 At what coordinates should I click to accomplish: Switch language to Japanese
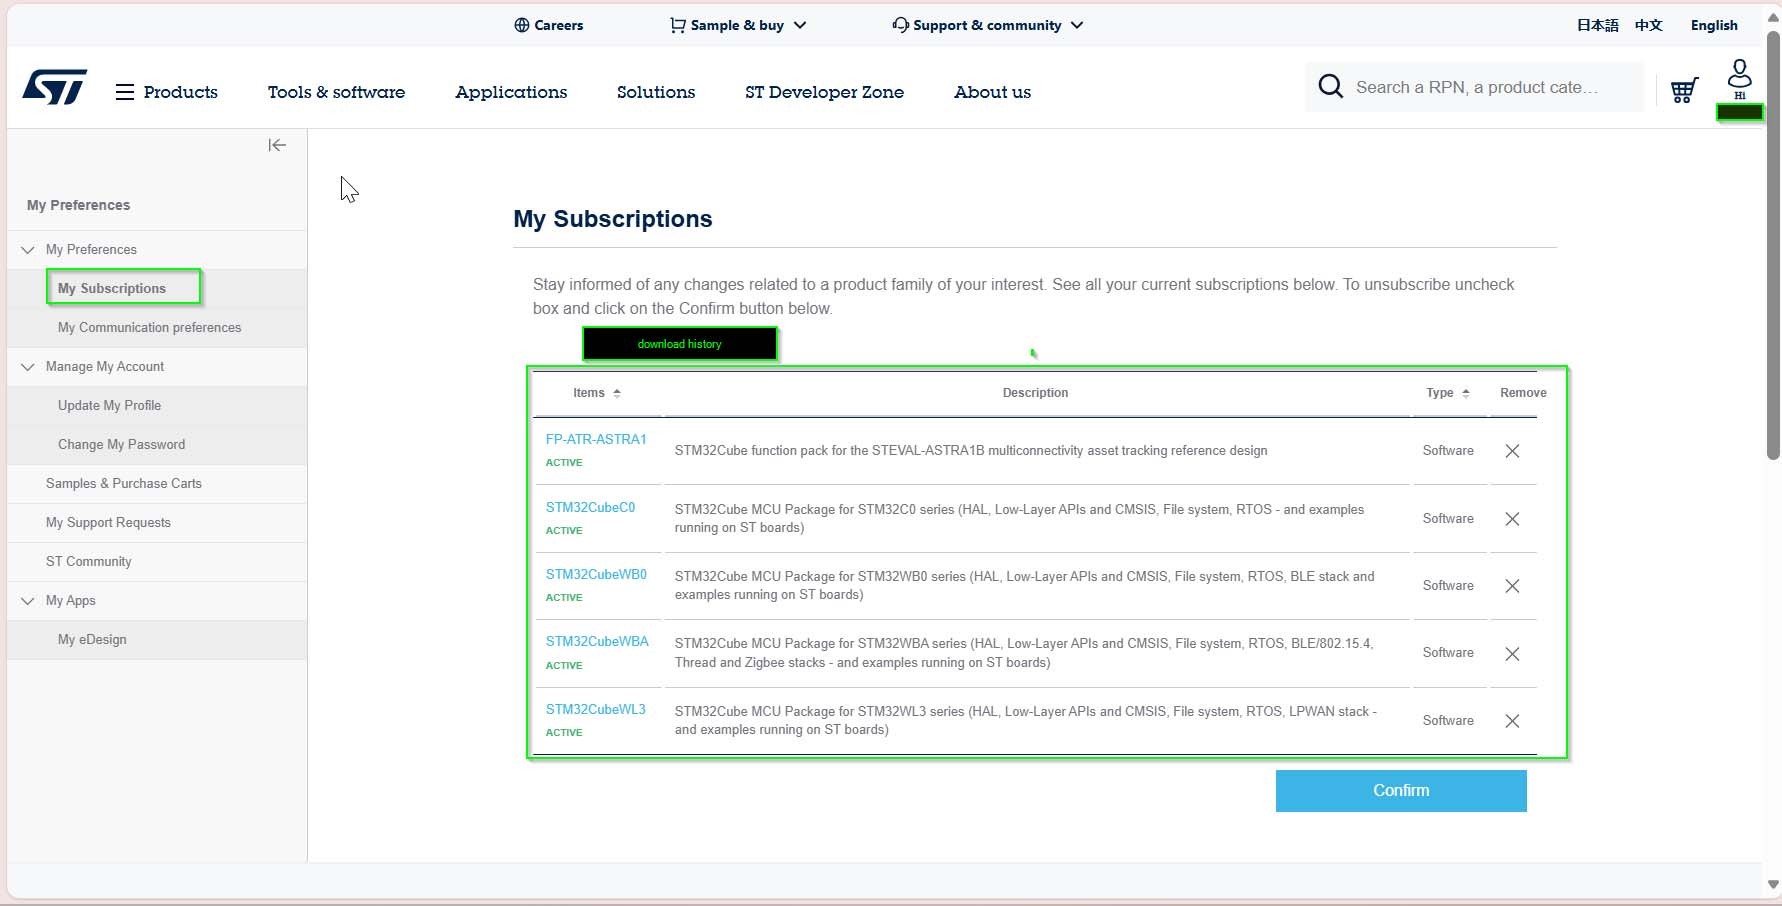[x=1597, y=25]
